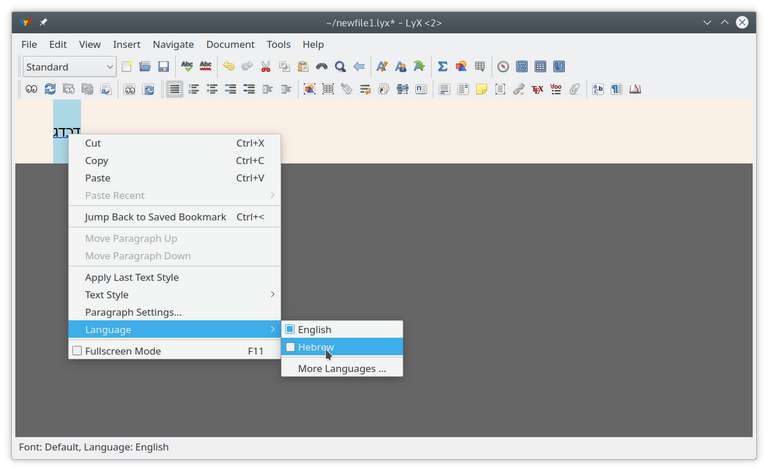The image size is (768, 471).
Task: Open Paragraph Settings... from context menu
Action: click(x=174, y=312)
